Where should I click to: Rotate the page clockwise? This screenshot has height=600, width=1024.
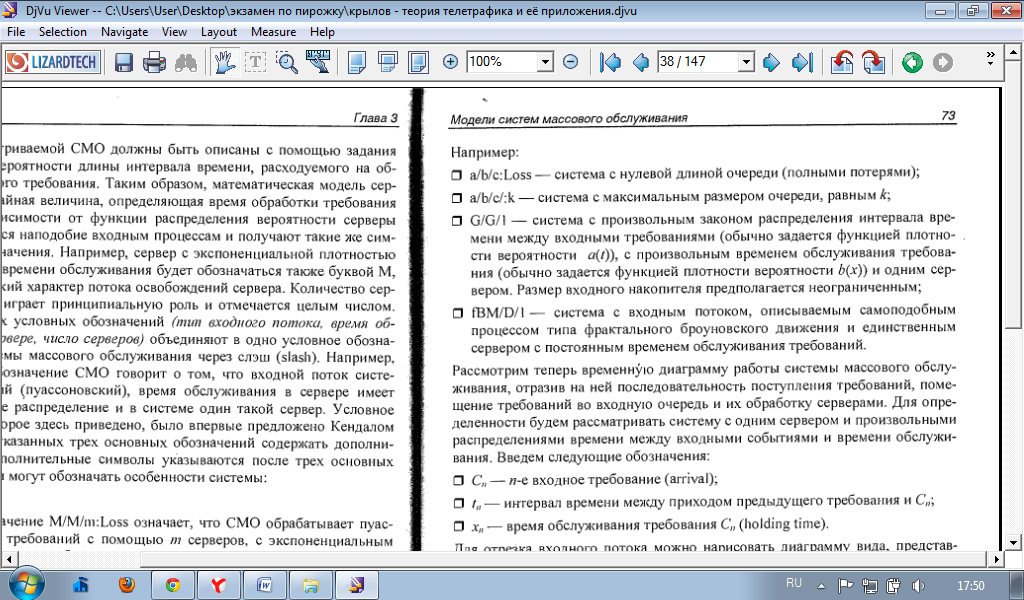click(x=873, y=63)
